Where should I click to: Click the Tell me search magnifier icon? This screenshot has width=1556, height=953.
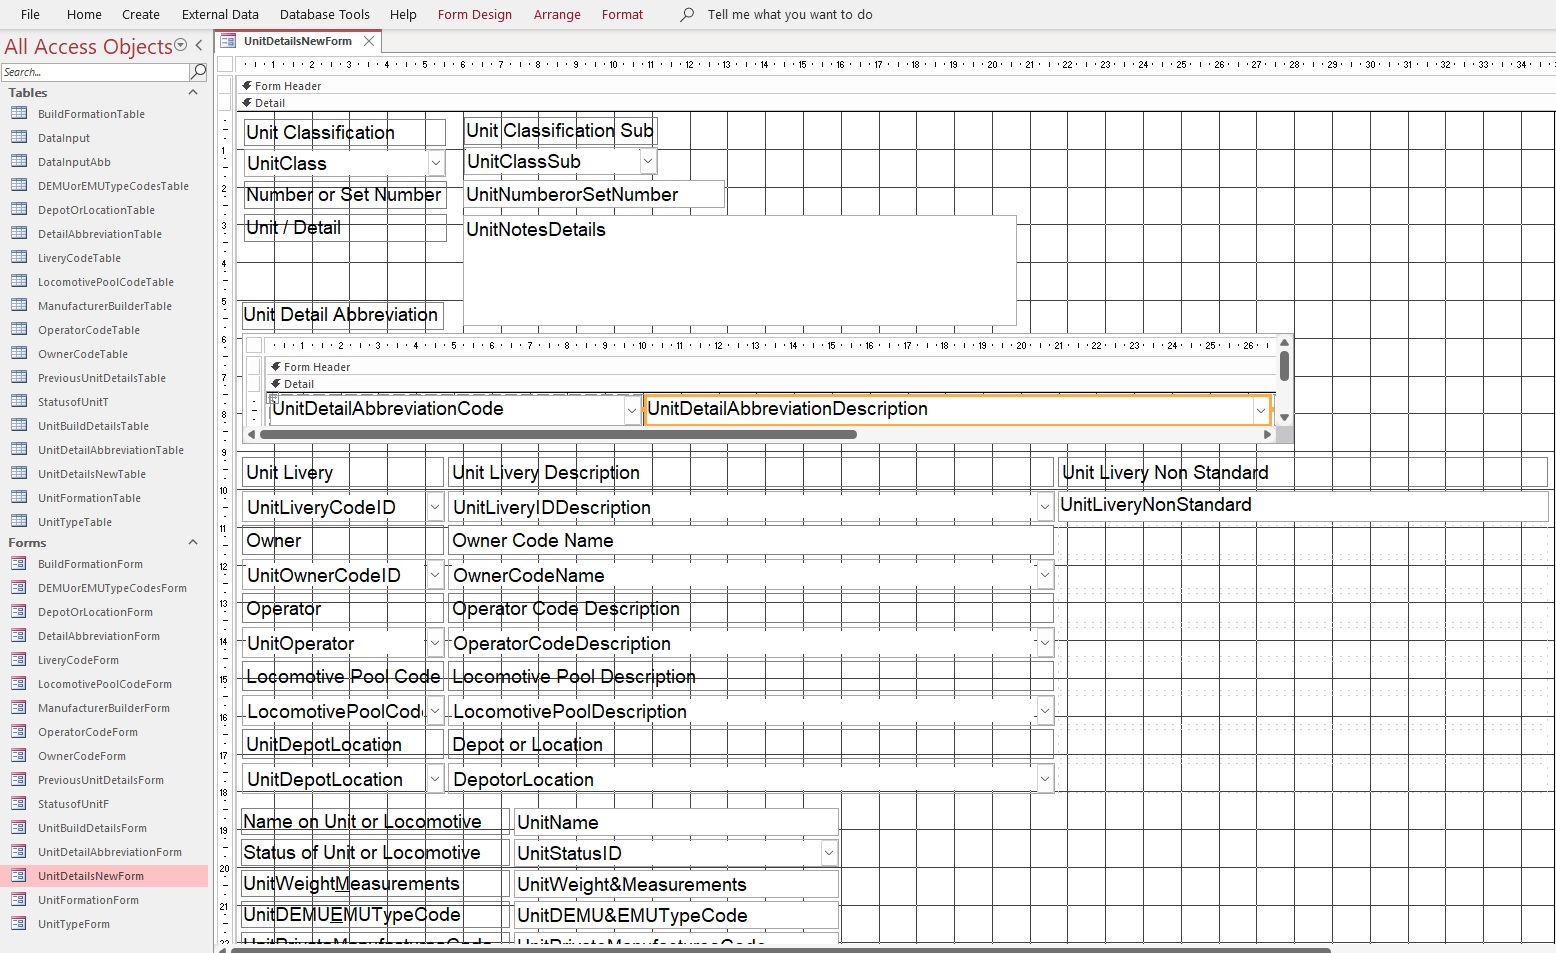tap(687, 15)
